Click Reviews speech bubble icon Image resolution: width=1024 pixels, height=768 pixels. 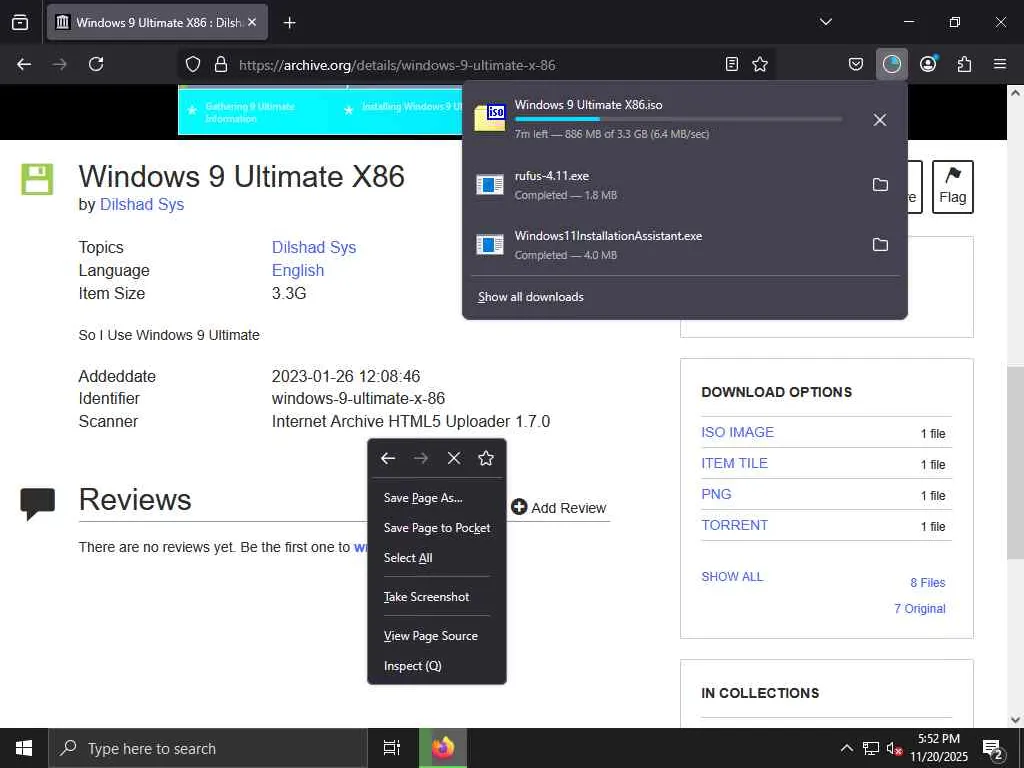37,504
